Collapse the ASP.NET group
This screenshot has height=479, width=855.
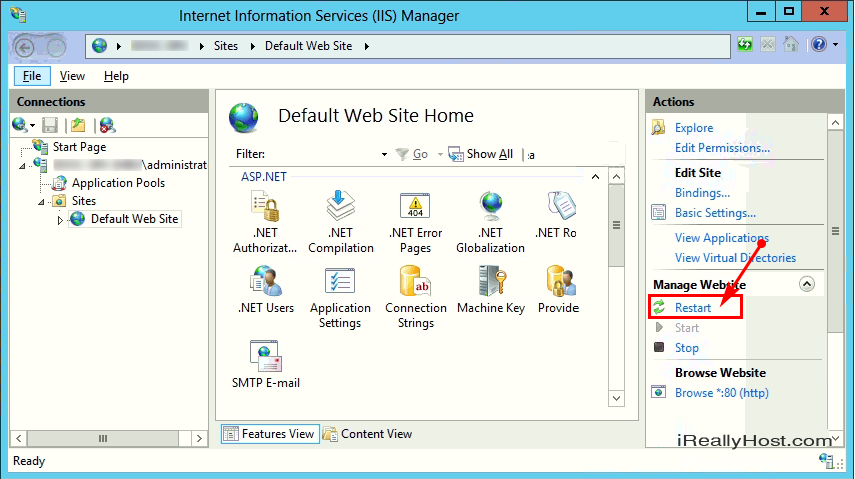tap(595, 177)
